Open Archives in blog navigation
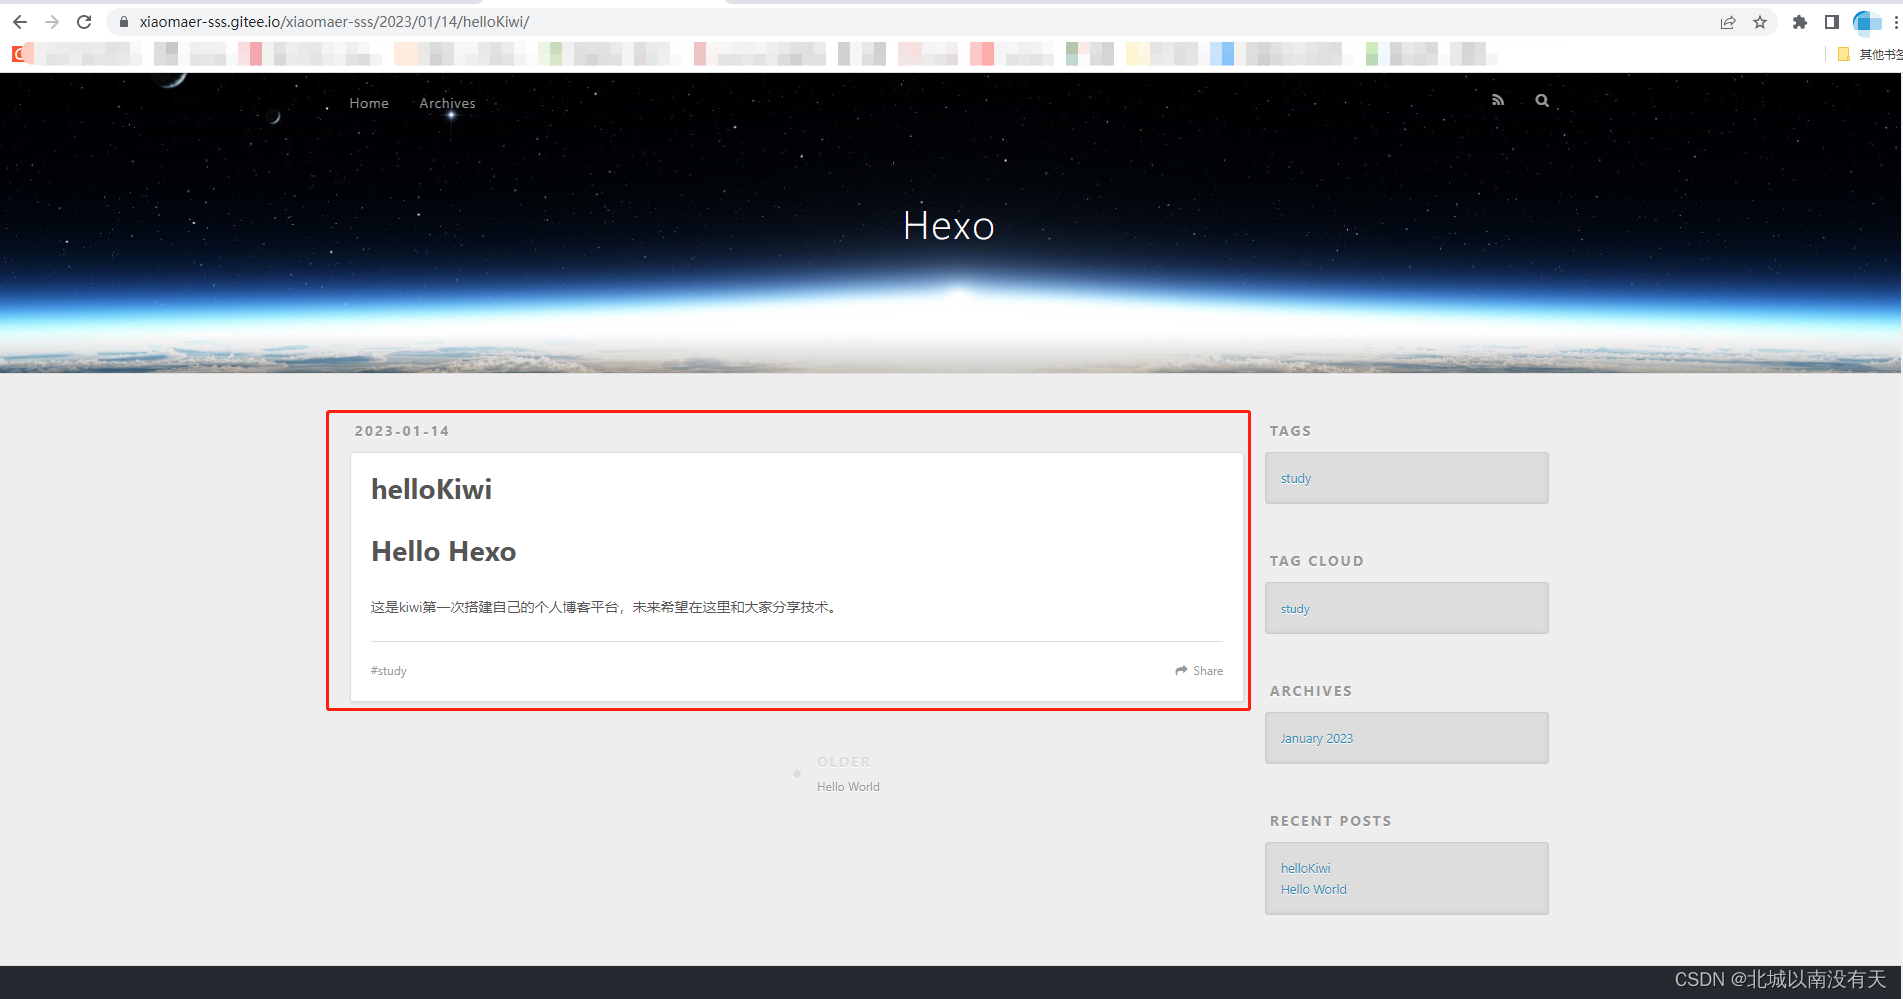Screen dimensions: 1903x999 pos(447,103)
